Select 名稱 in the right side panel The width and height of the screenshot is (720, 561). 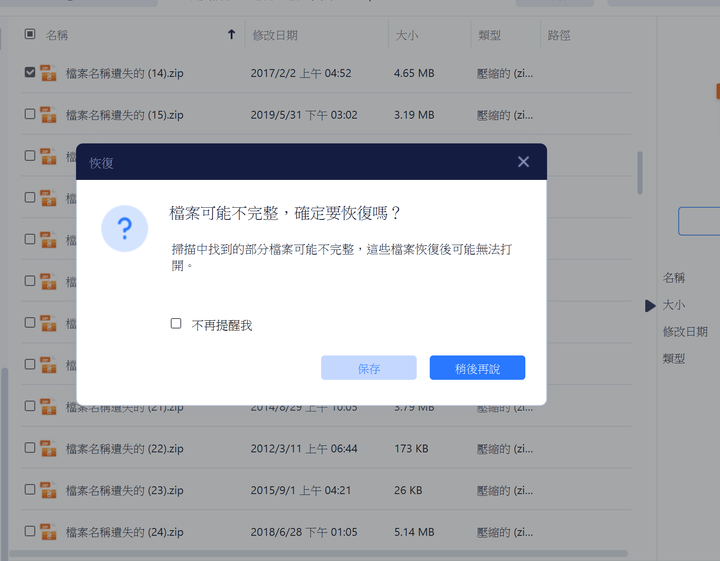point(674,278)
